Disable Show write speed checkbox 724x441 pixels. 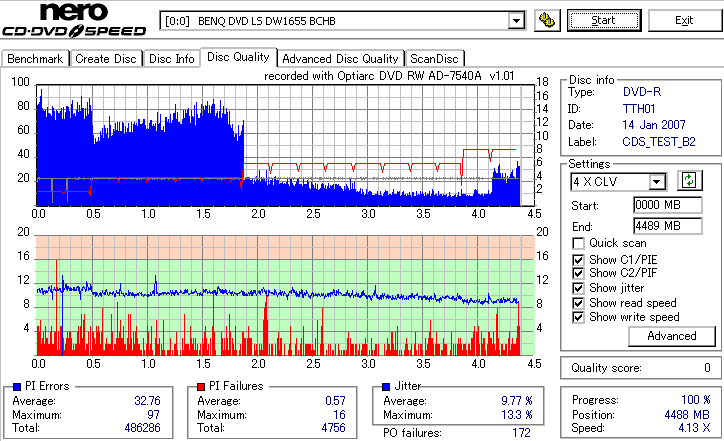point(578,317)
